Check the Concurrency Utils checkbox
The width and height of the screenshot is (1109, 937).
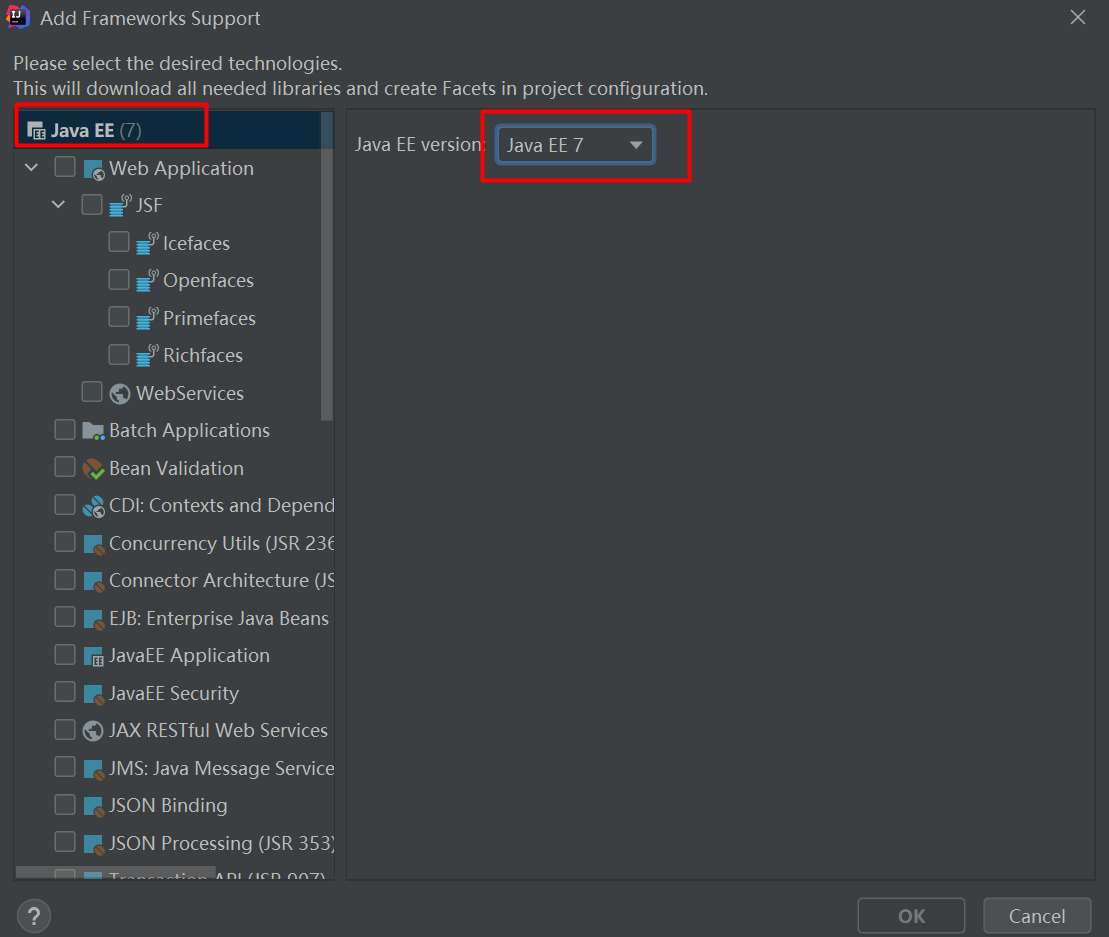[x=65, y=542]
